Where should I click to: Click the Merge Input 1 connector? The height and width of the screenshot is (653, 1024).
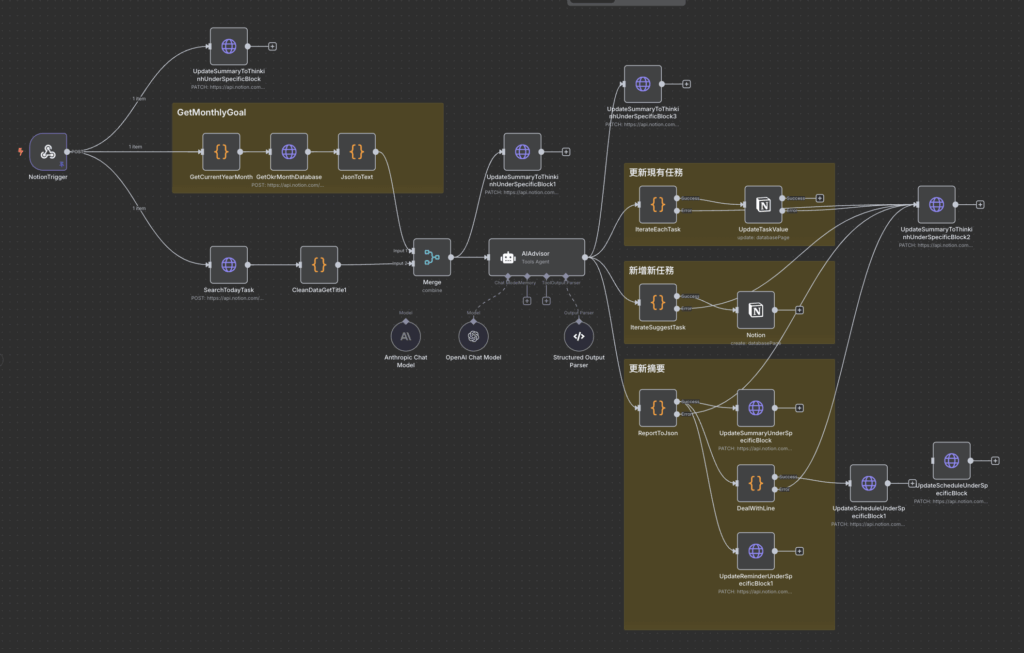(412, 251)
